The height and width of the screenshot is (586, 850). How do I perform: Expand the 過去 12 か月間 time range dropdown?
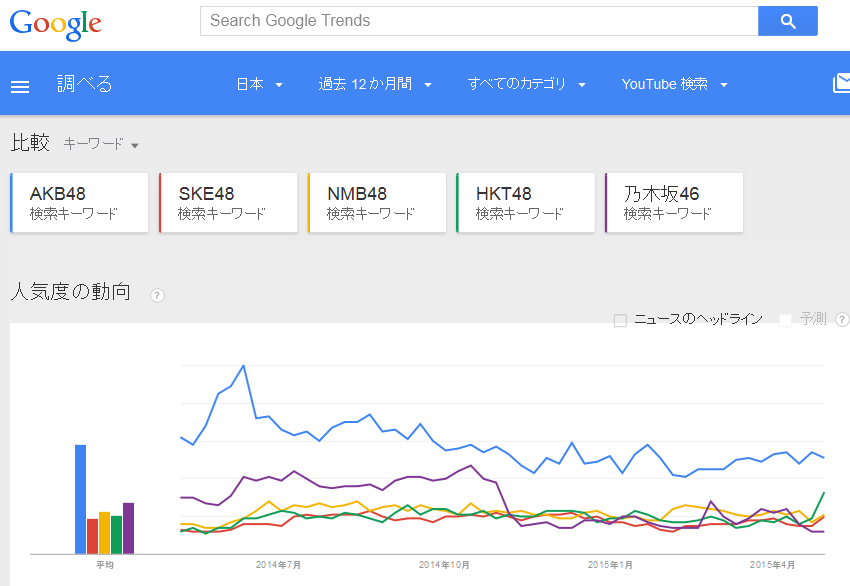375,85
